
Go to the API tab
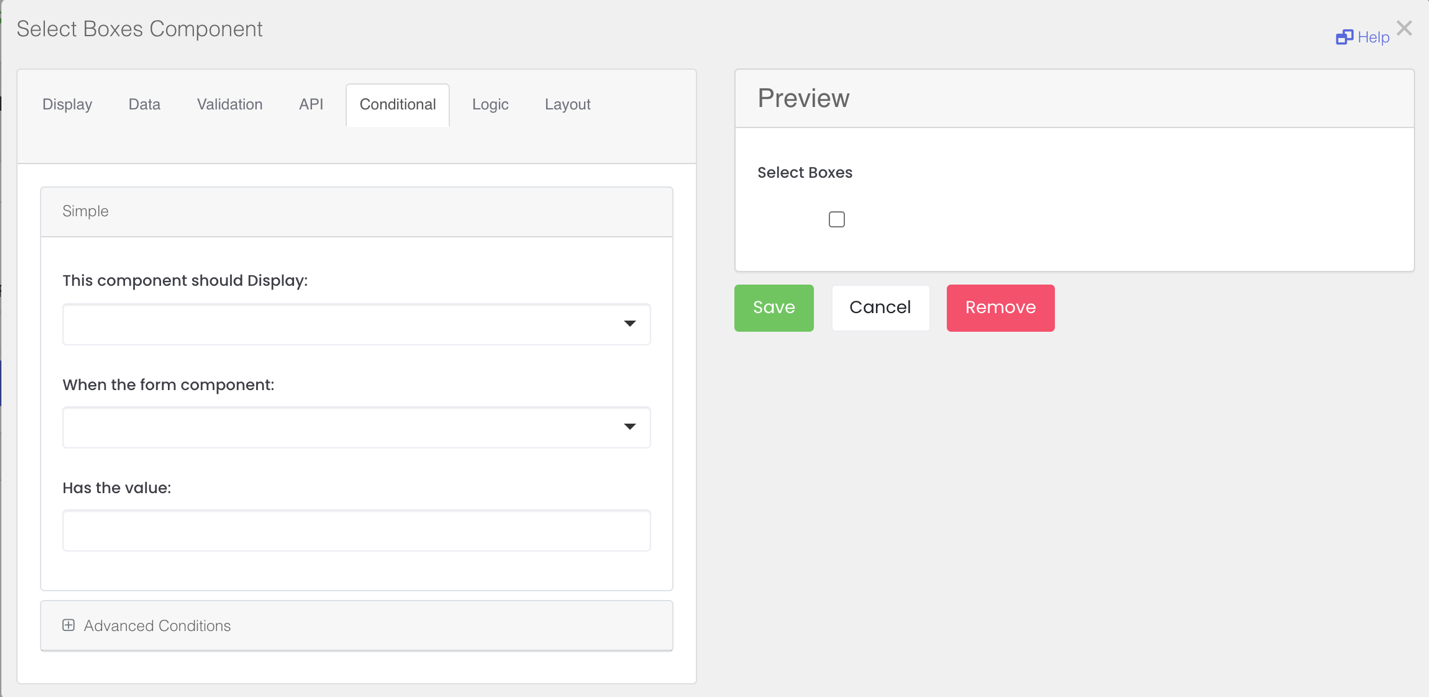point(311,104)
